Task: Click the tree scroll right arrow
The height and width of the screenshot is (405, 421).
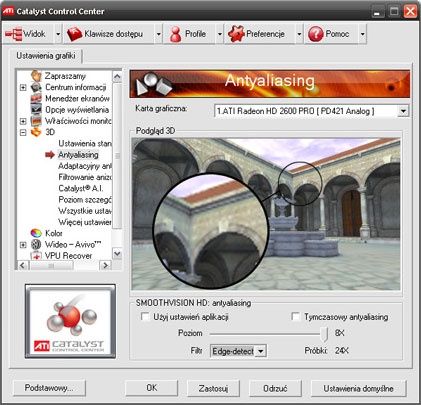Action: coord(106,265)
